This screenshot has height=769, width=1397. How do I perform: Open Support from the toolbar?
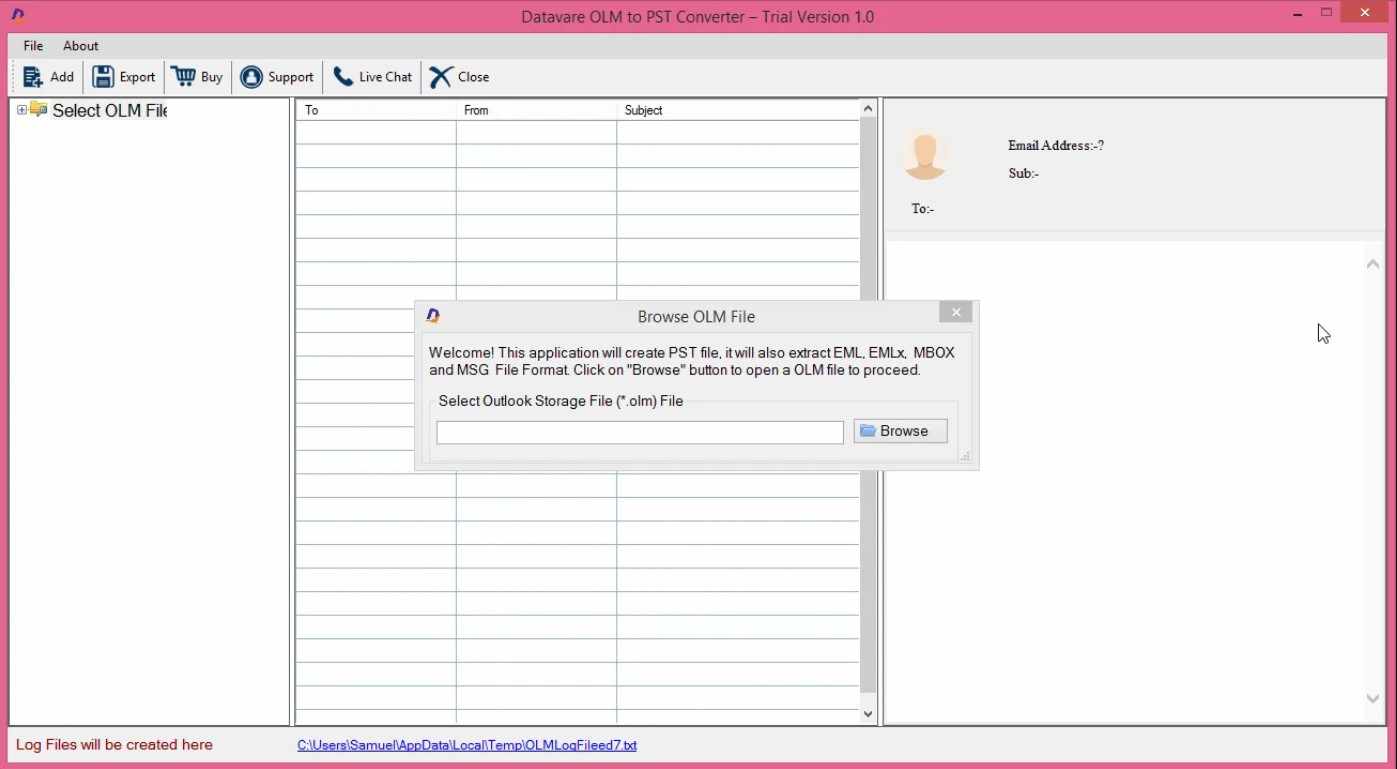click(277, 77)
